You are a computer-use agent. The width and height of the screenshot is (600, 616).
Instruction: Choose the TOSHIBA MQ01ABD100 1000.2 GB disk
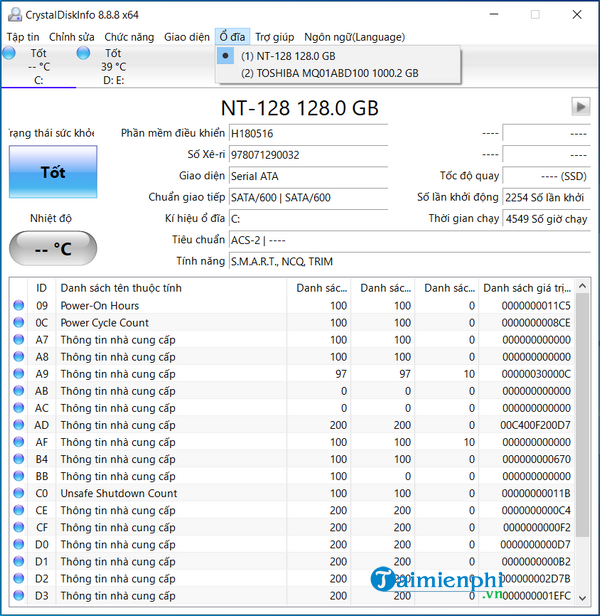pyautogui.click(x=329, y=73)
